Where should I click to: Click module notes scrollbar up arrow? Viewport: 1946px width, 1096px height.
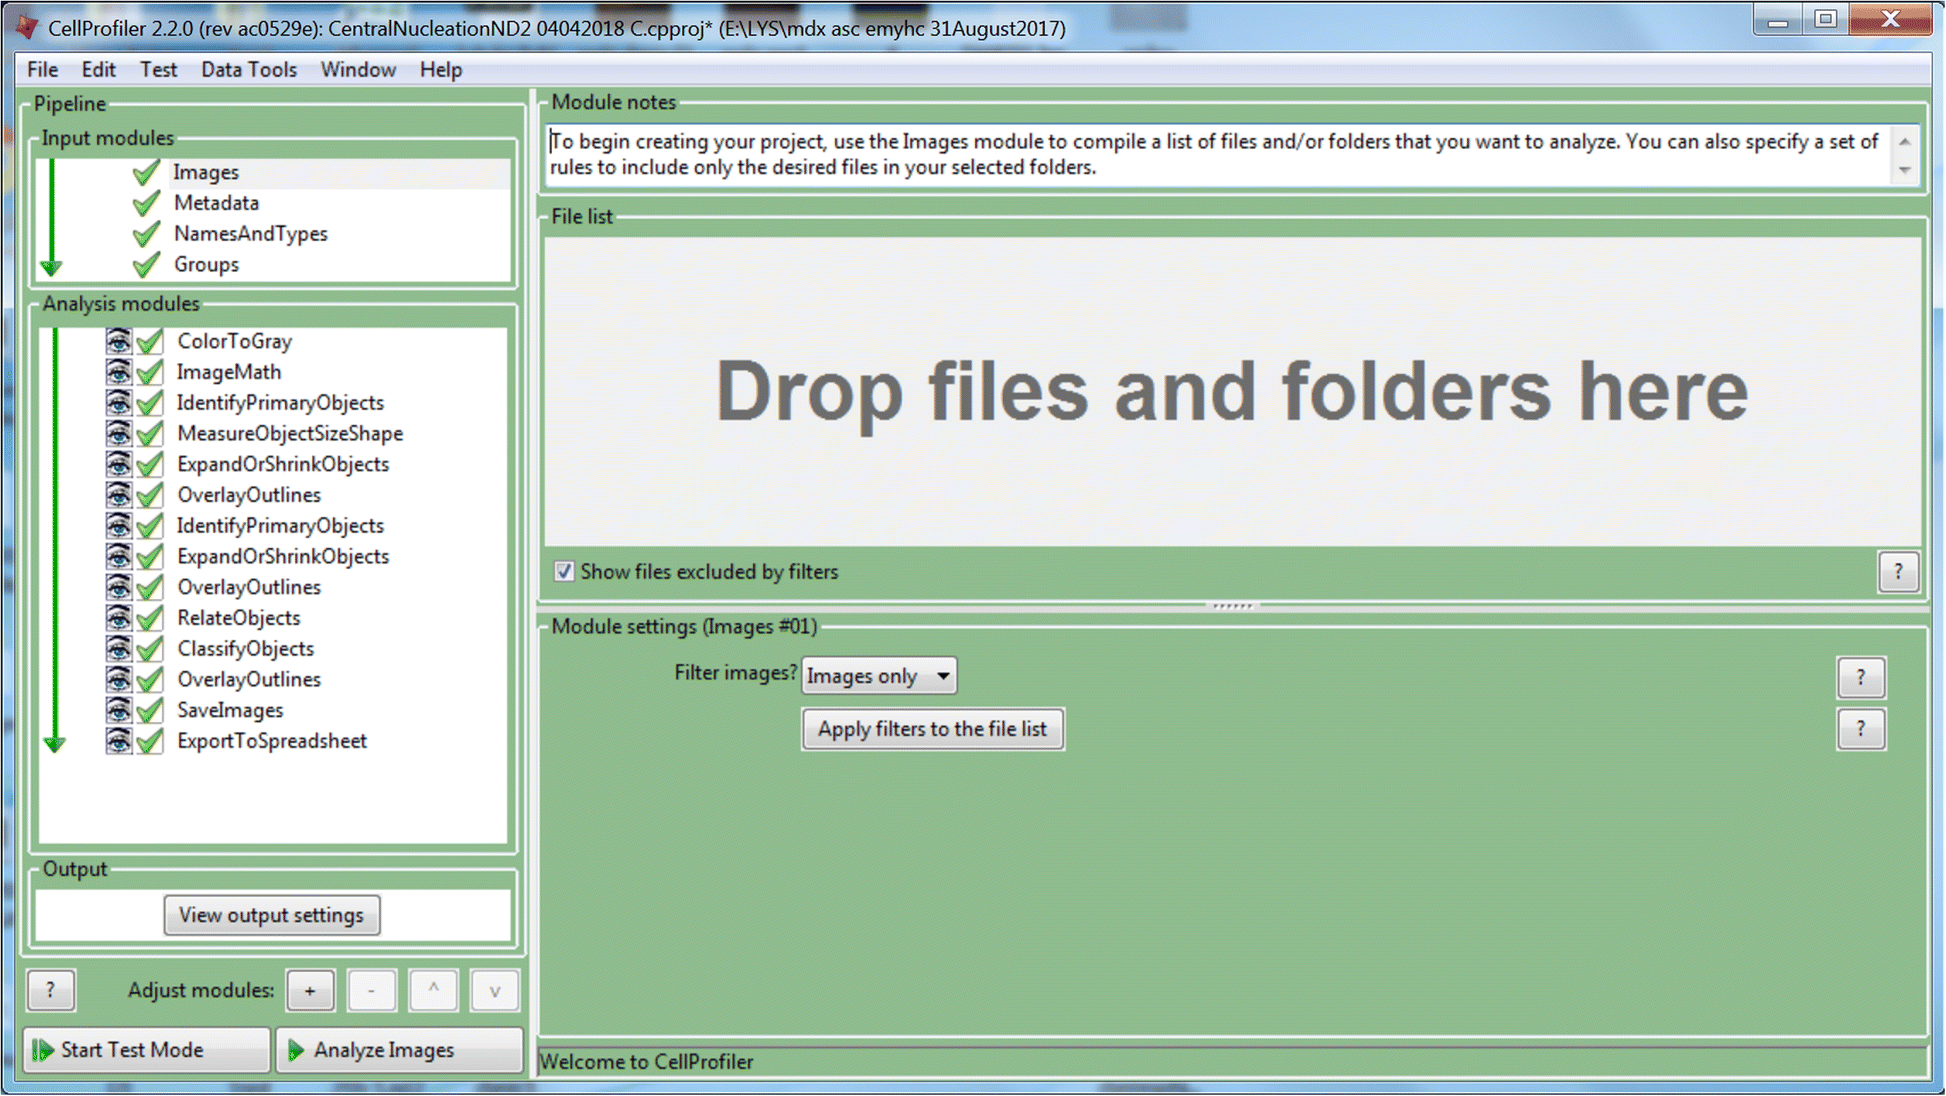pyautogui.click(x=1904, y=141)
